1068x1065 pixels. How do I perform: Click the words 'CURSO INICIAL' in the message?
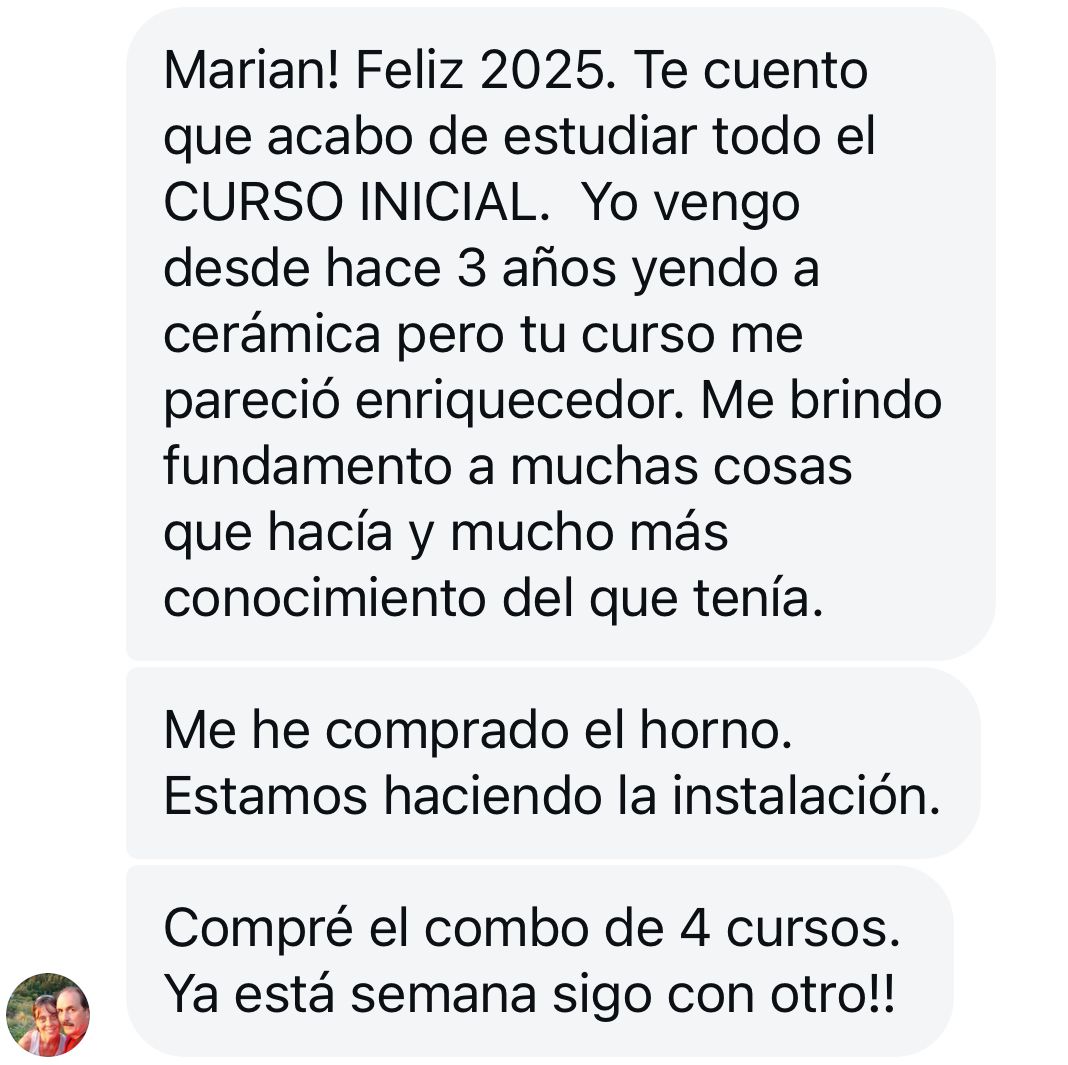(x=357, y=202)
